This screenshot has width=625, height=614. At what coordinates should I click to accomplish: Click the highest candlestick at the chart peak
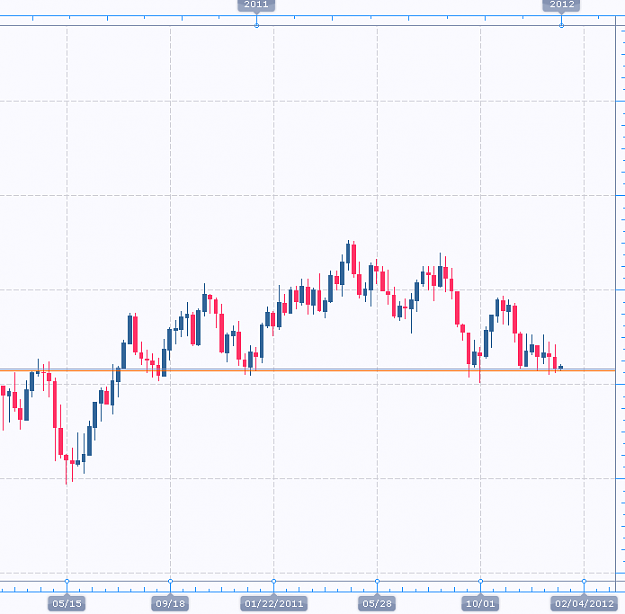click(348, 255)
